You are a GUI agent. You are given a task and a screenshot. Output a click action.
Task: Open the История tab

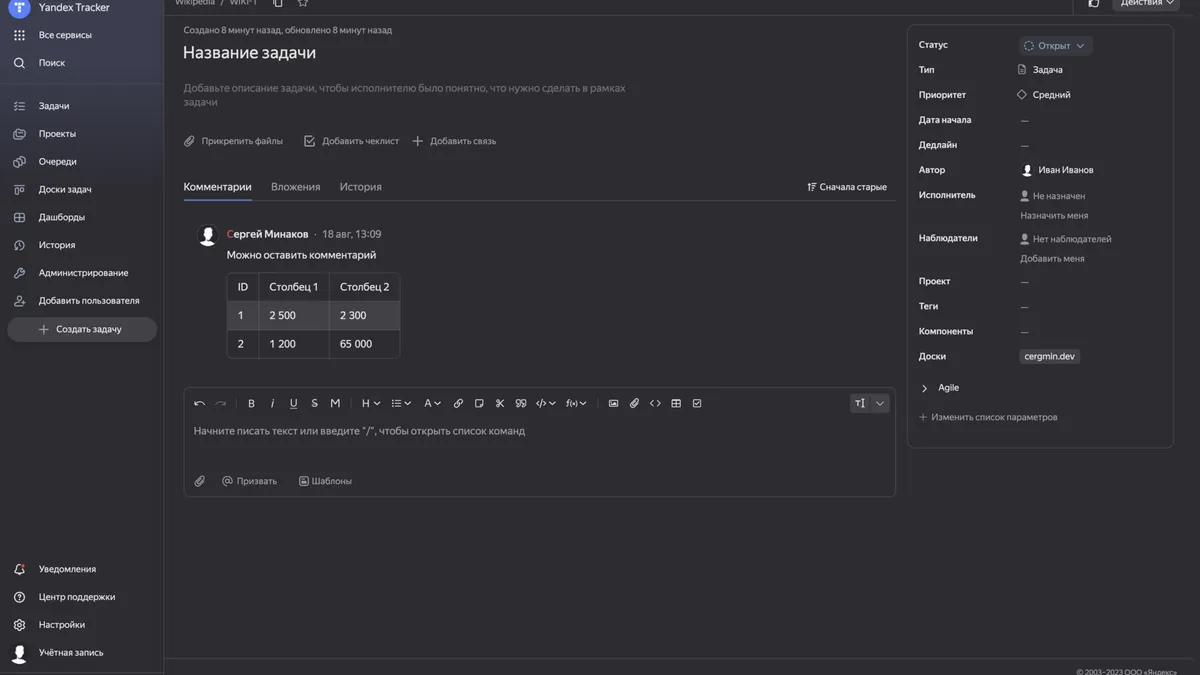360,187
